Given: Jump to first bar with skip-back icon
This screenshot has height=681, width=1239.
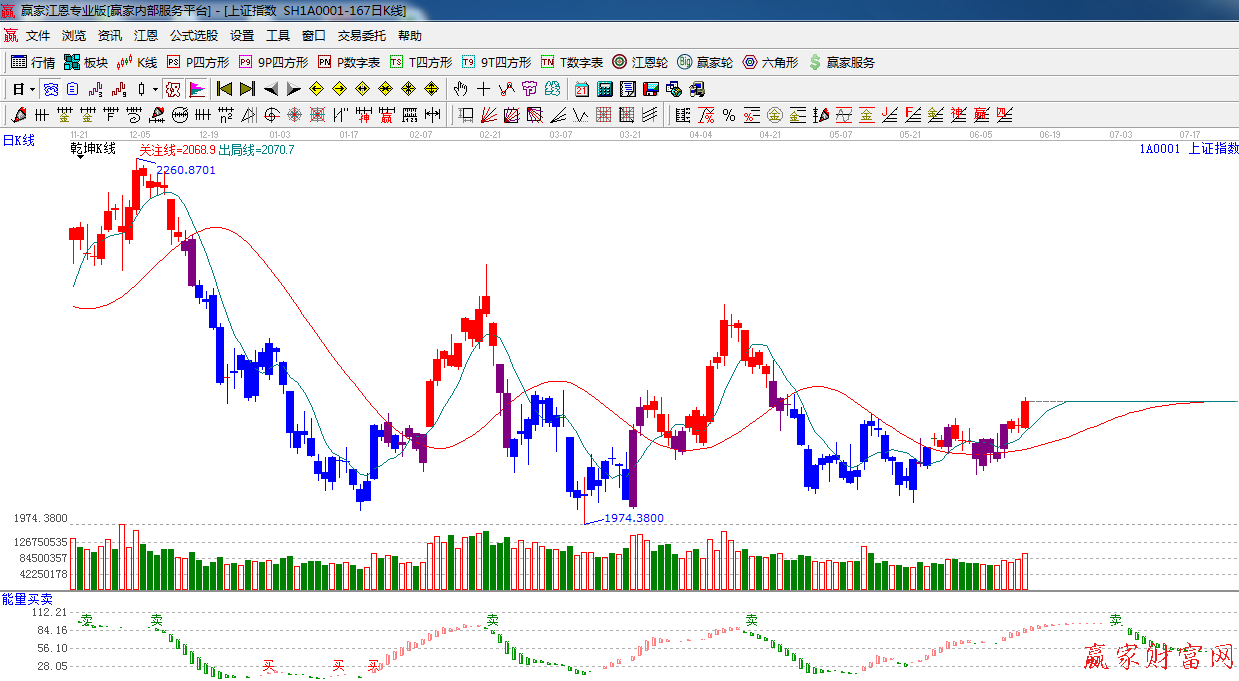Looking at the screenshot, I should 224,89.
